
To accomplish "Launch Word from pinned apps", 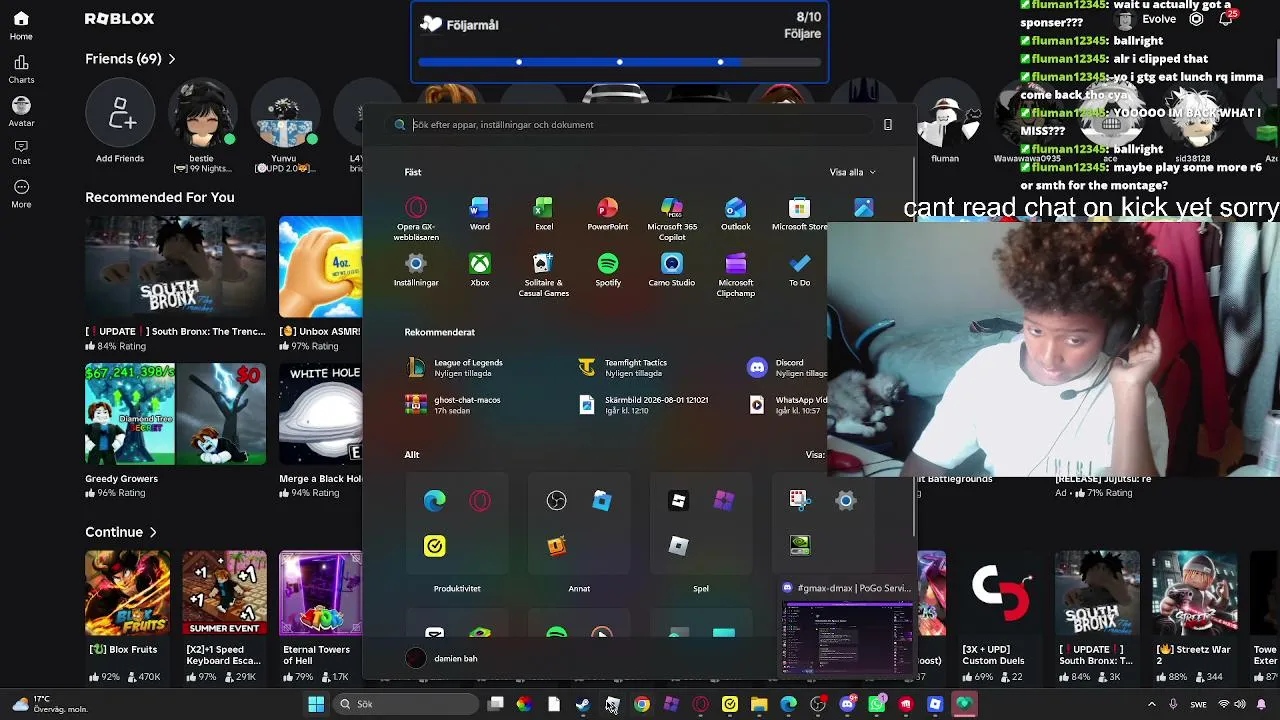I will pyautogui.click(x=480, y=214).
